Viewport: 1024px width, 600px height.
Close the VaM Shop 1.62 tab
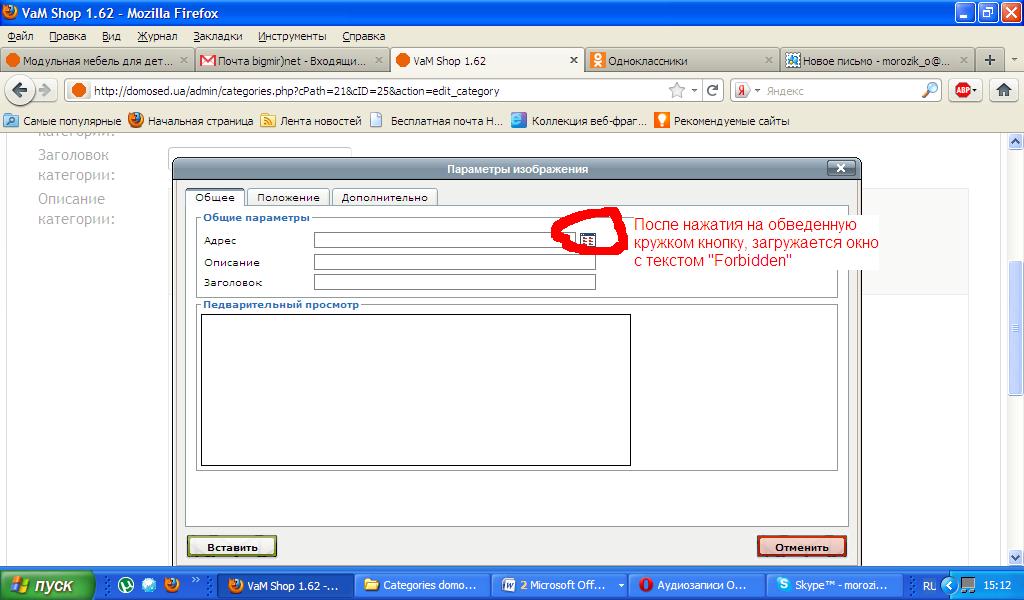[574, 60]
